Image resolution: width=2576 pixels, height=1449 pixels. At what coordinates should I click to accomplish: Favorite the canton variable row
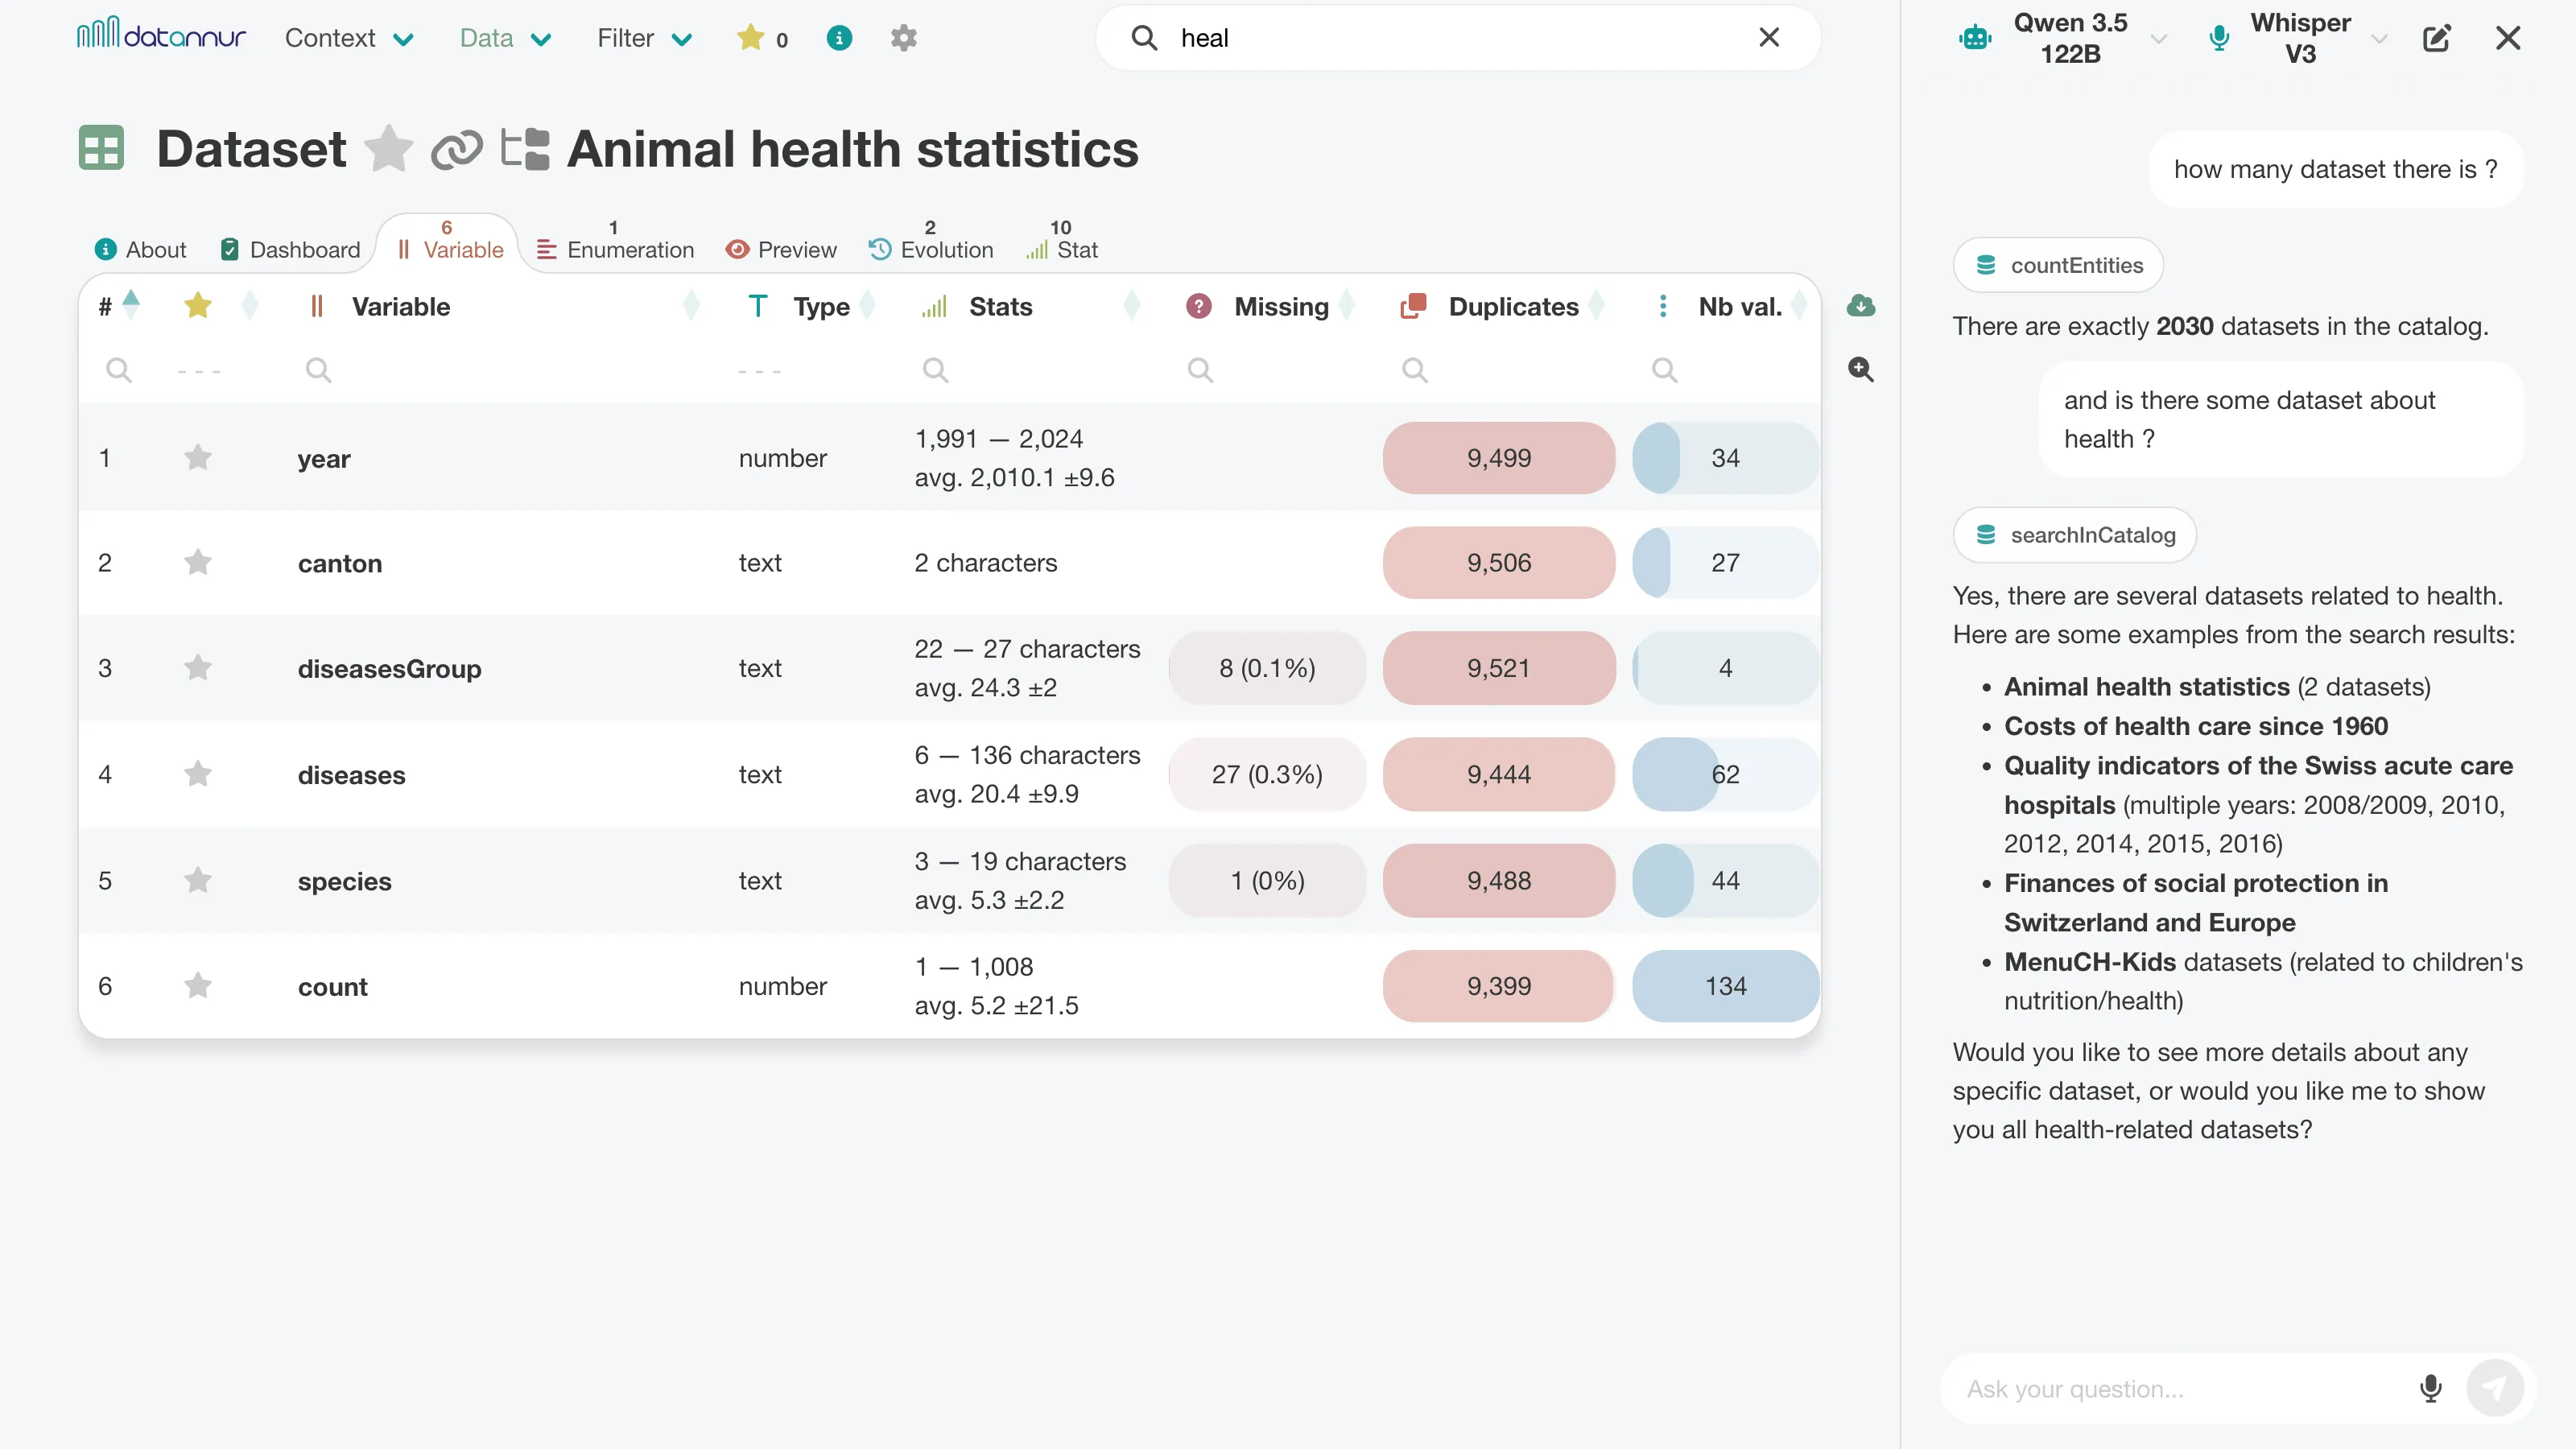pos(198,563)
